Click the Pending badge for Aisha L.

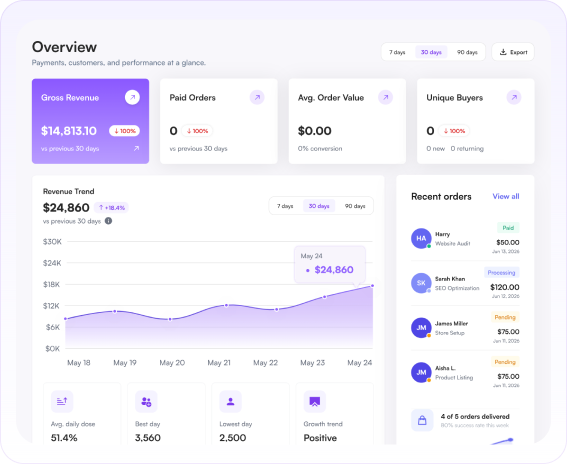(505, 362)
